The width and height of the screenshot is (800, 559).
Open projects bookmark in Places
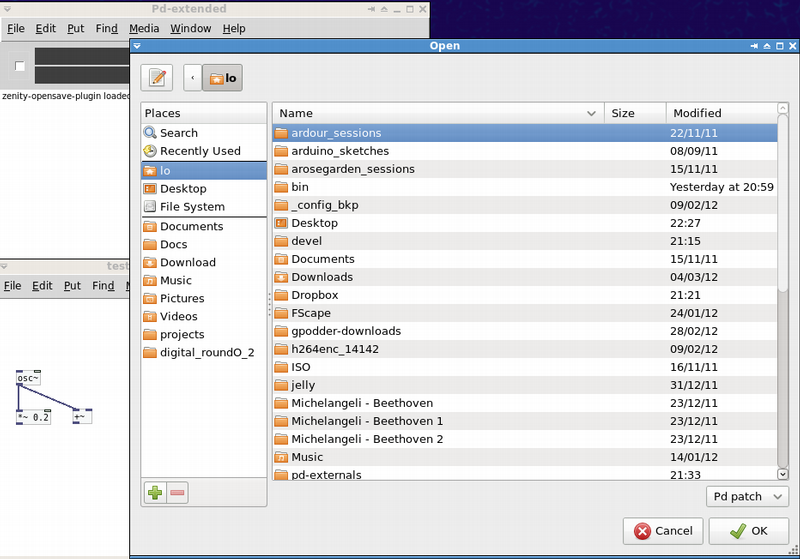pyautogui.click(x=204, y=335)
